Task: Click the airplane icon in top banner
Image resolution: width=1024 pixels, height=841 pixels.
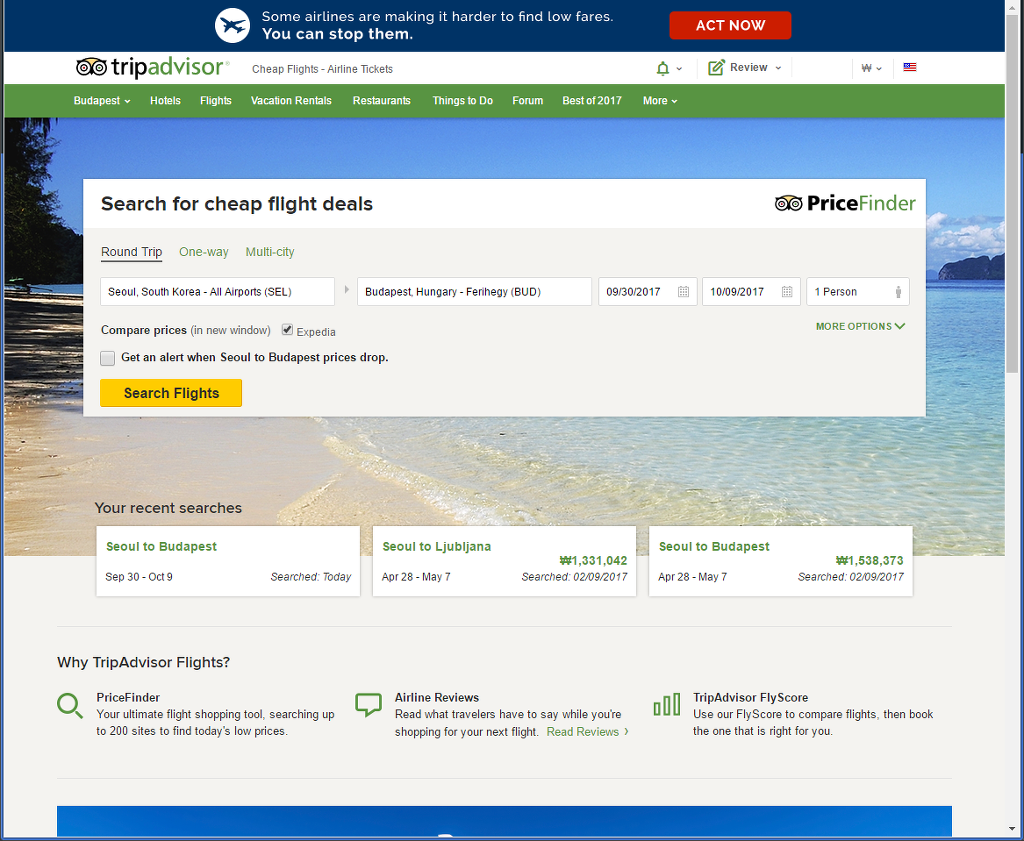Action: coord(232,25)
